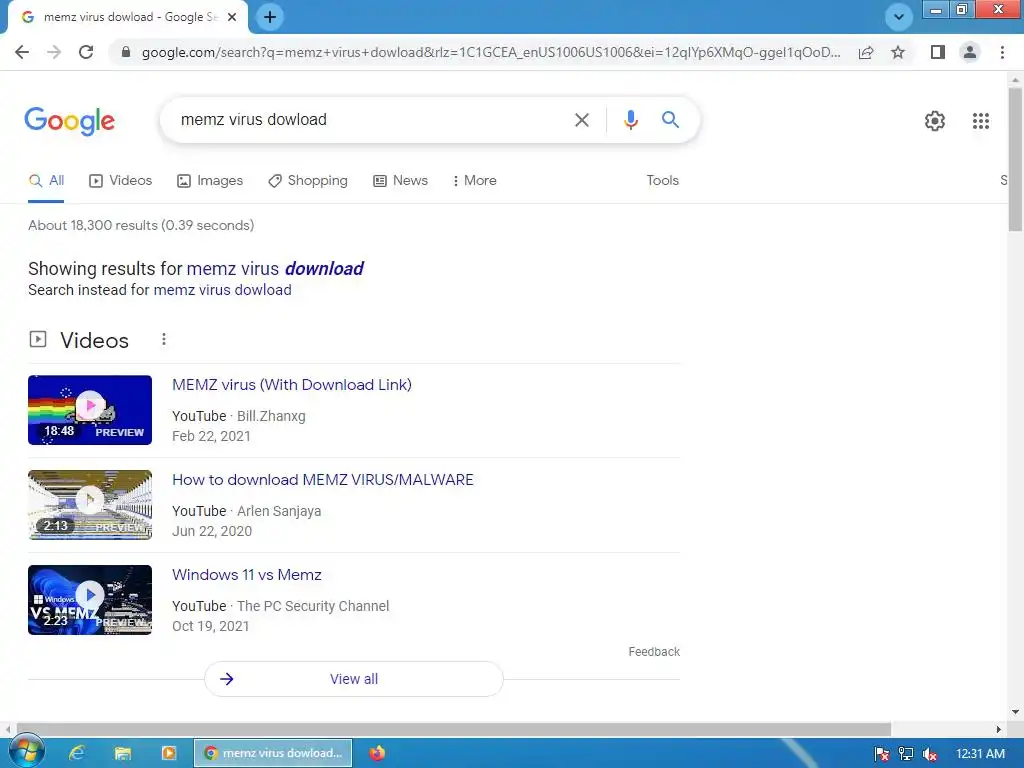Click 'The PC Security Channel' text
1024x768 pixels.
(313, 606)
